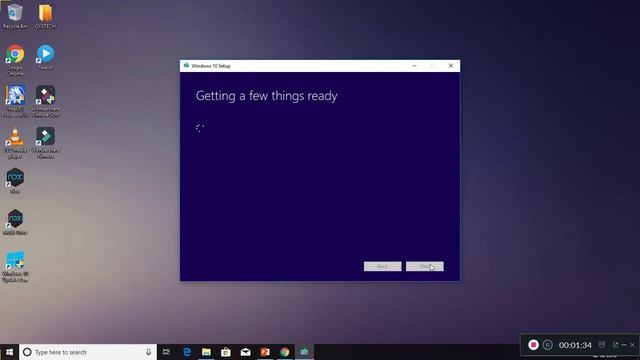Pause the screen recording

tap(548, 345)
